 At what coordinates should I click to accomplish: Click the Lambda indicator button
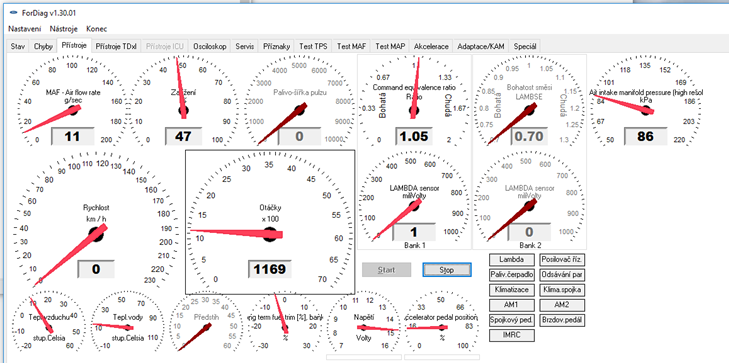coord(511,260)
